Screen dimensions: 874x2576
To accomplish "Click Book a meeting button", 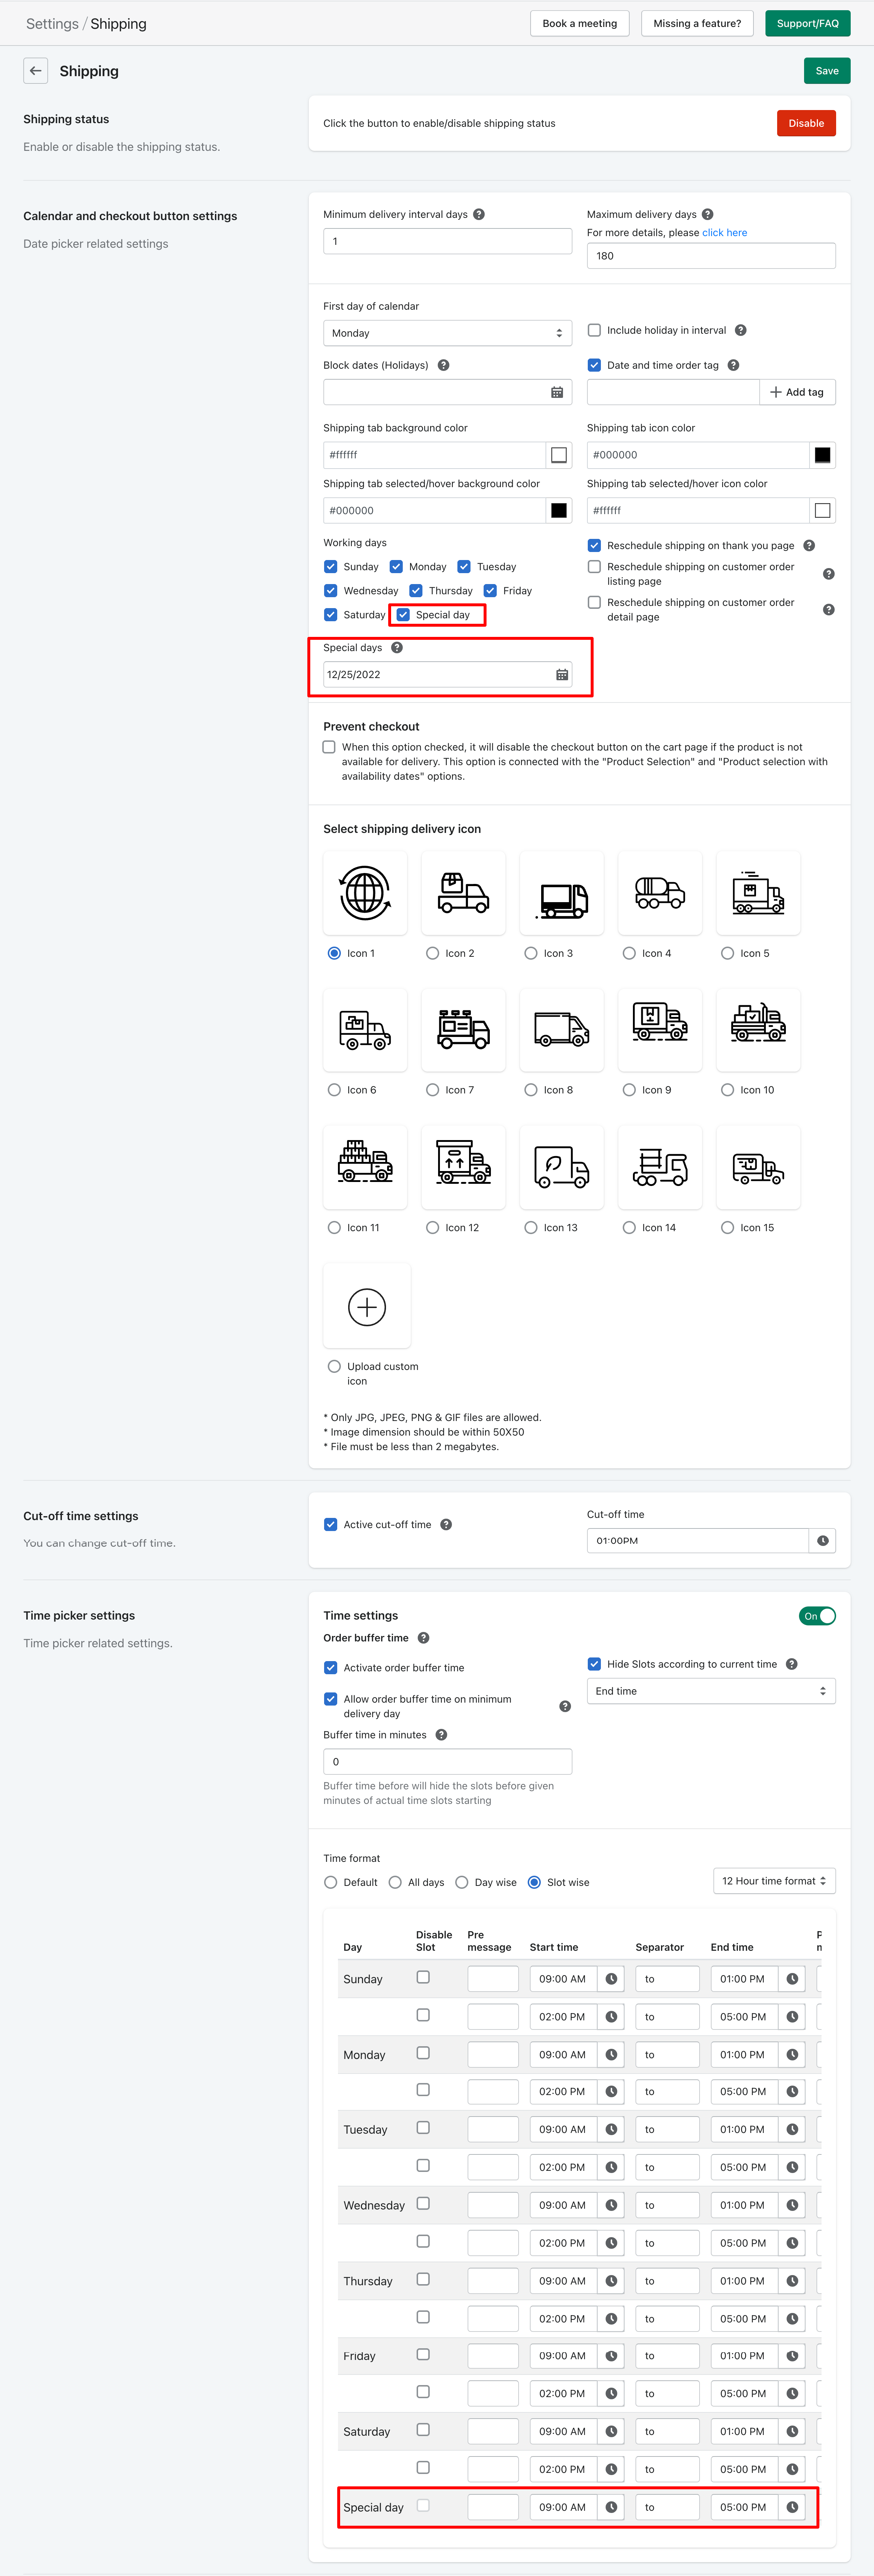I will tap(580, 23).
